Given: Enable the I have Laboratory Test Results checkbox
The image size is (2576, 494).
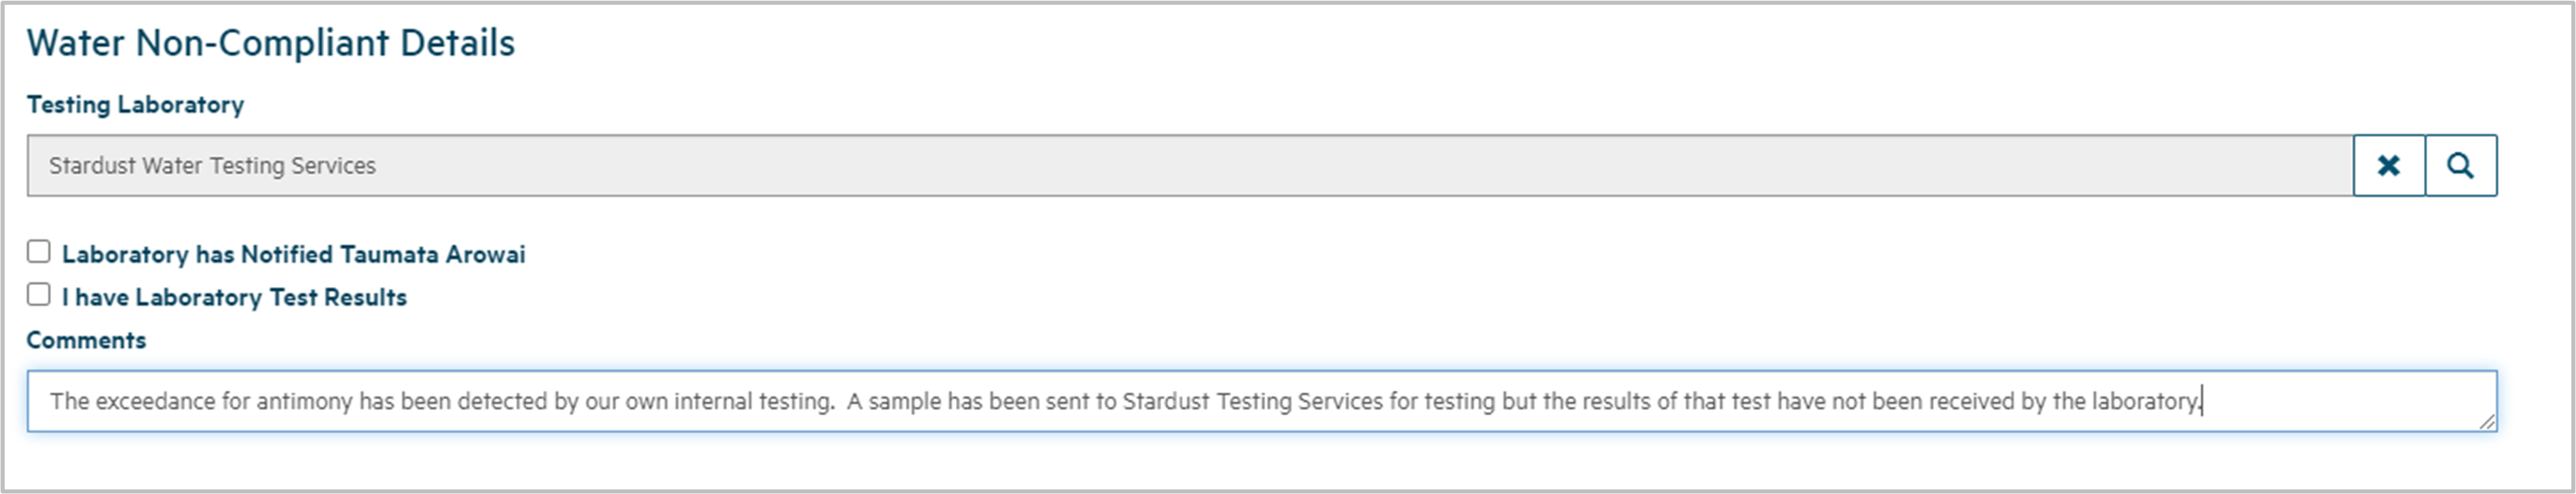Looking at the screenshot, I should tap(39, 295).
